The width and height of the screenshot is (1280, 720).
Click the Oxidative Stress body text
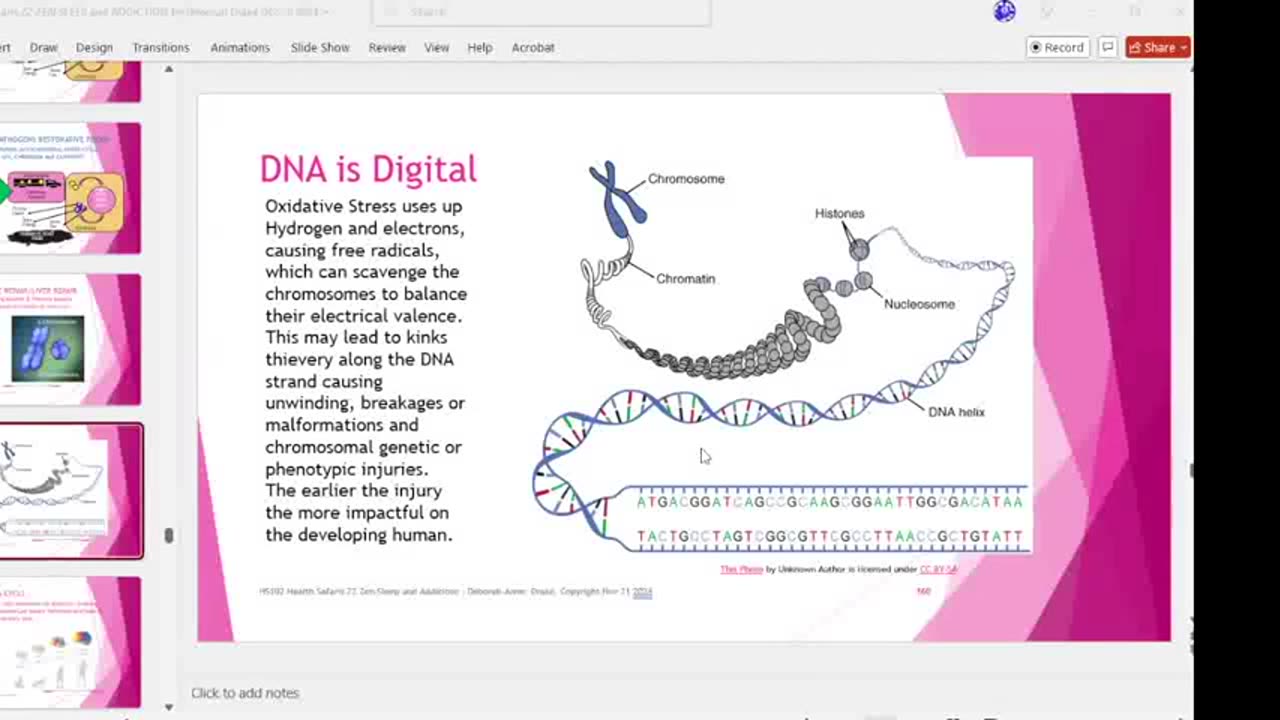pos(365,370)
